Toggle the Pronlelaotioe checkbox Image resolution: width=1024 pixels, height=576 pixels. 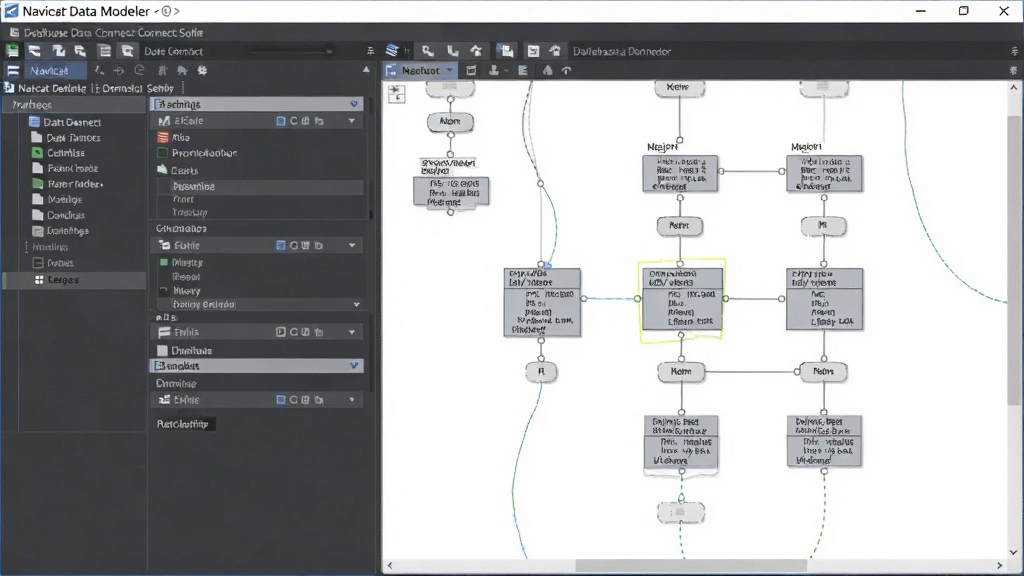163,153
